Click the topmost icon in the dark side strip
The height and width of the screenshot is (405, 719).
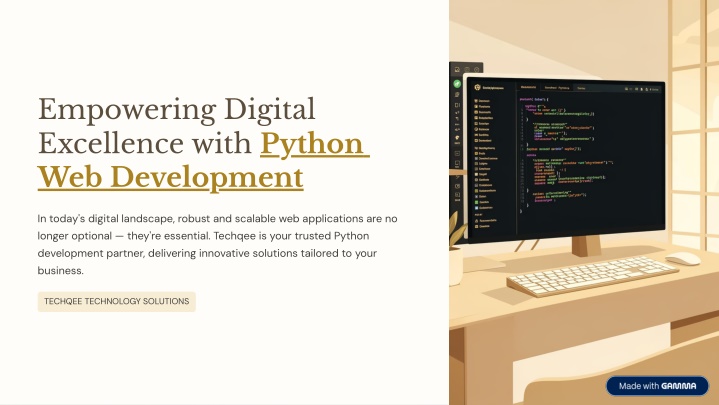tap(457, 71)
